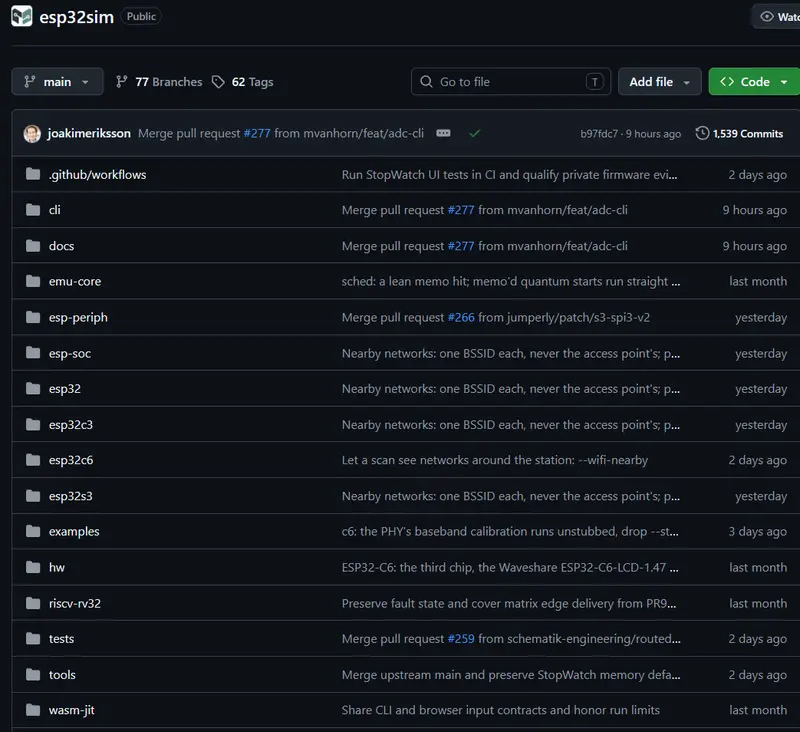Image resolution: width=800 pixels, height=732 pixels.
Task: Click the riscv-rv32 folder icon
Action: coord(33,603)
